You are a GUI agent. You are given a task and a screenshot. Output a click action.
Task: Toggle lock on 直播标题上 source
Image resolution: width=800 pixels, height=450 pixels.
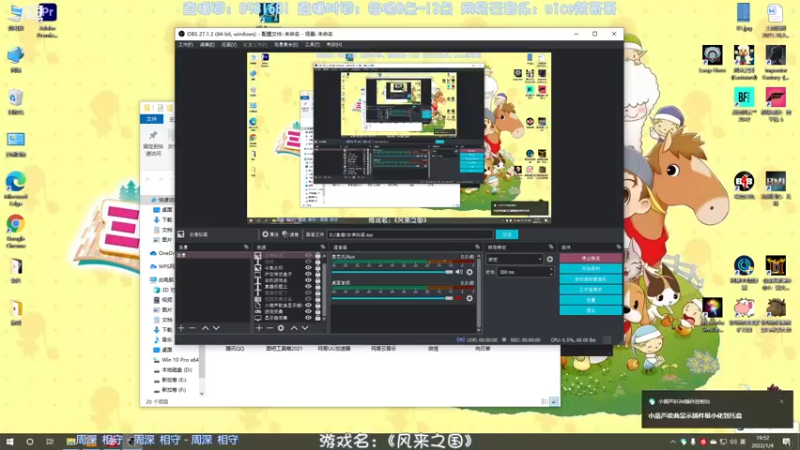coord(318,286)
